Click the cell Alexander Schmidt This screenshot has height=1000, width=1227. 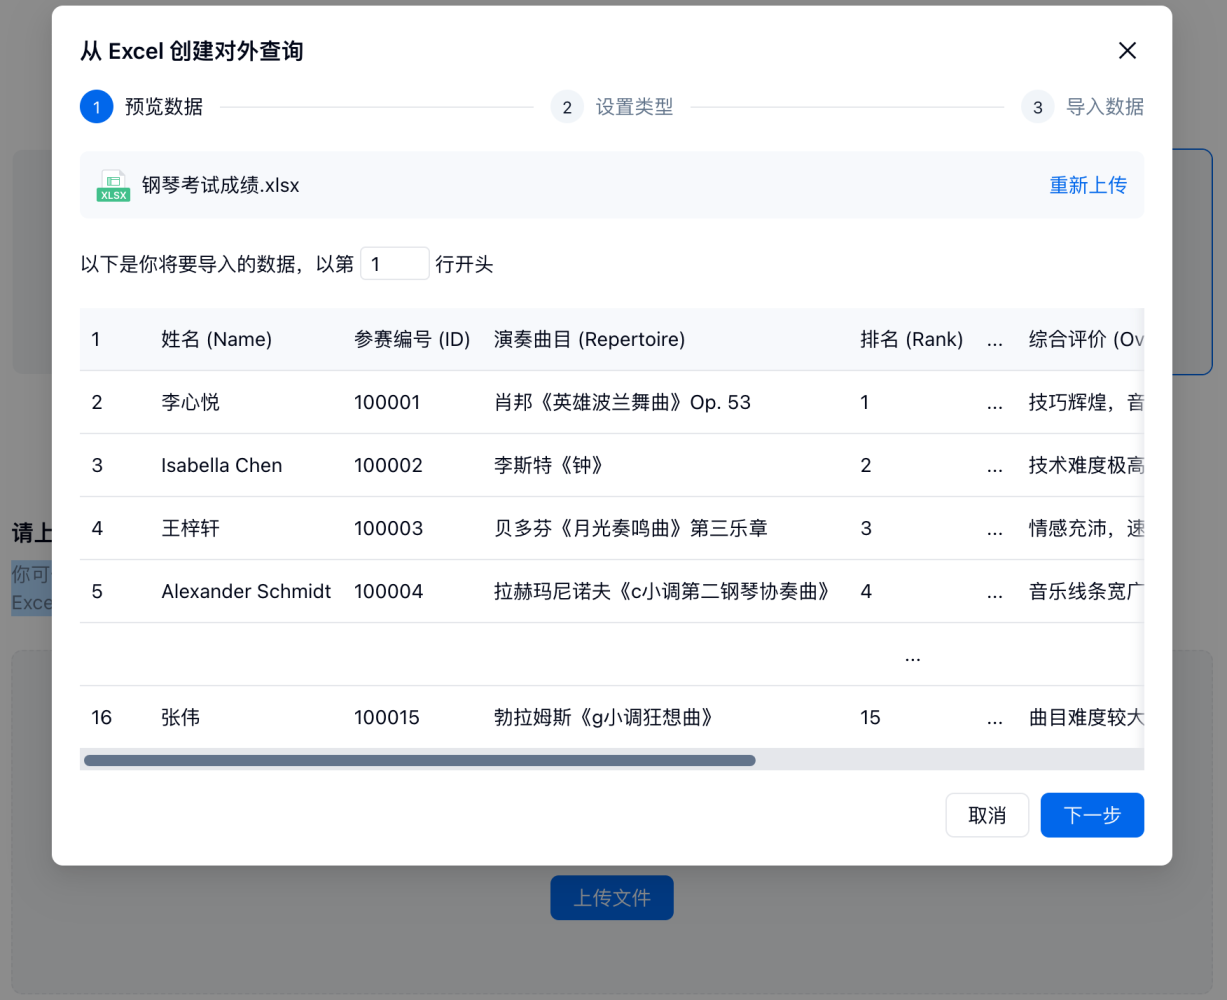(x=246, y=591)
